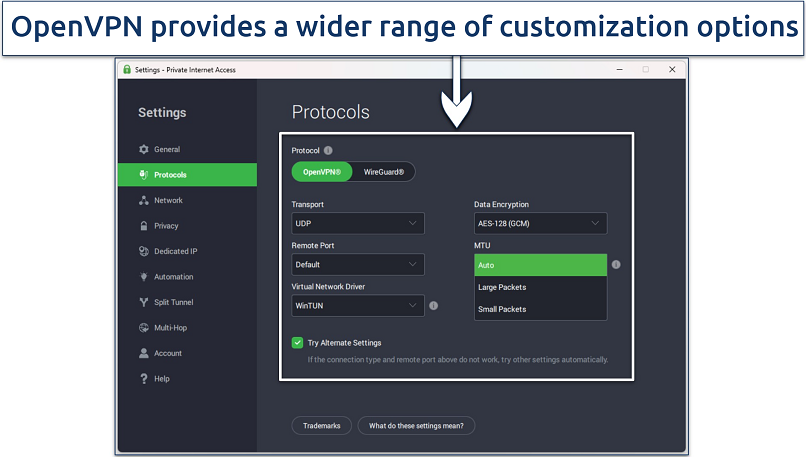Click the Automation icon in sidebar

pos(143,277)
